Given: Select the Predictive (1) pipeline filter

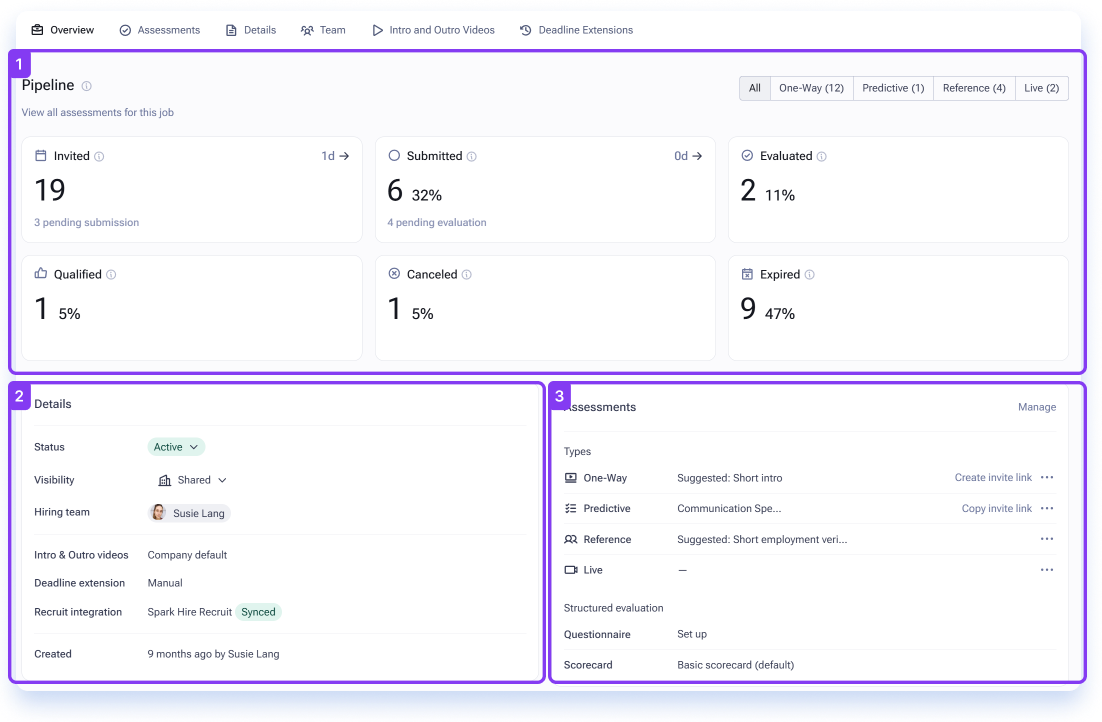Looking at the screenshot, I should pos(893,88).
